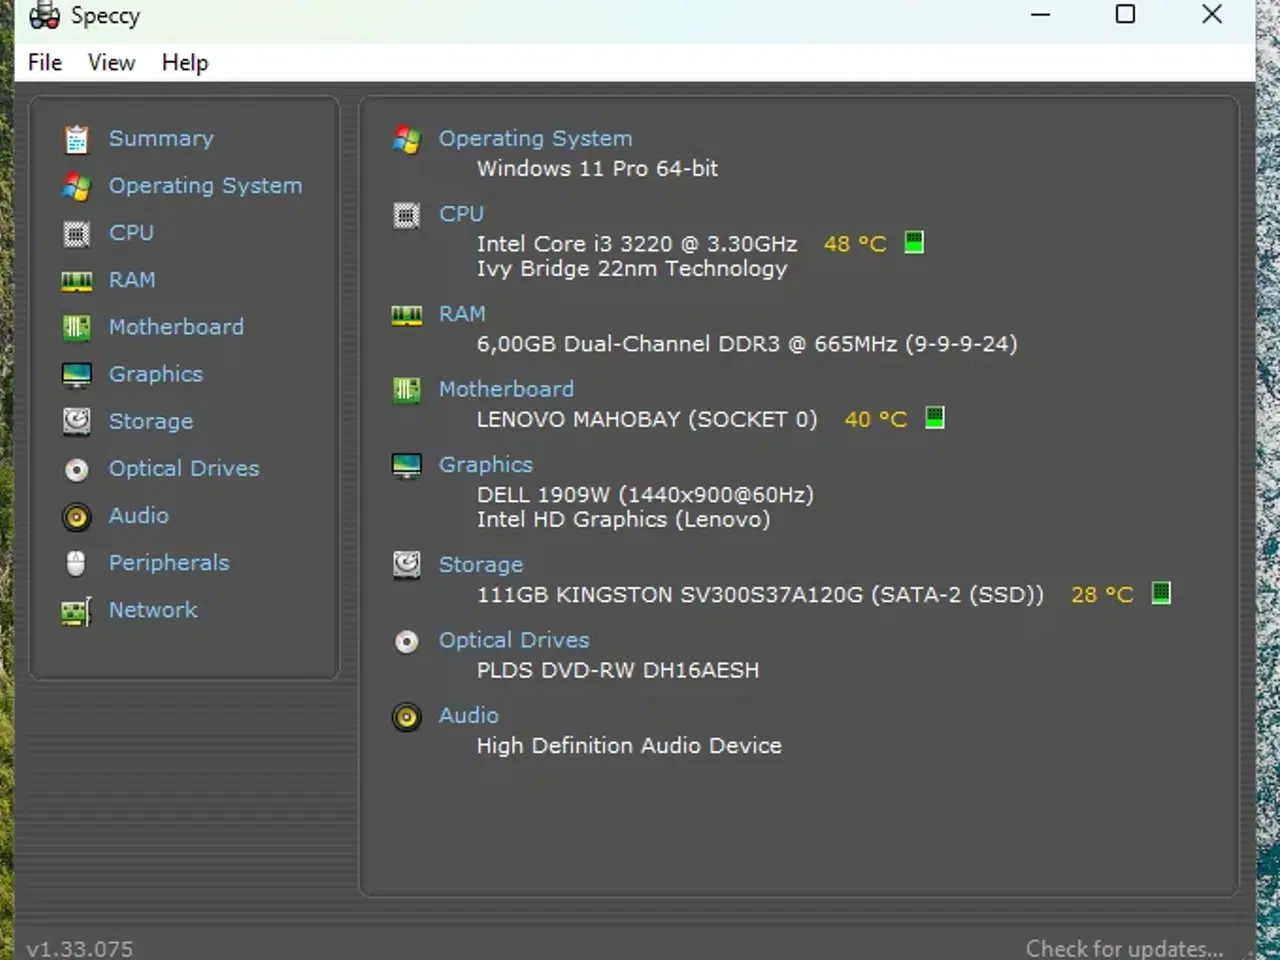Click 'Windows 11 Pro 64-bit' text
The width and height of the screenshot is (1280, 960).
pos(597,169)
